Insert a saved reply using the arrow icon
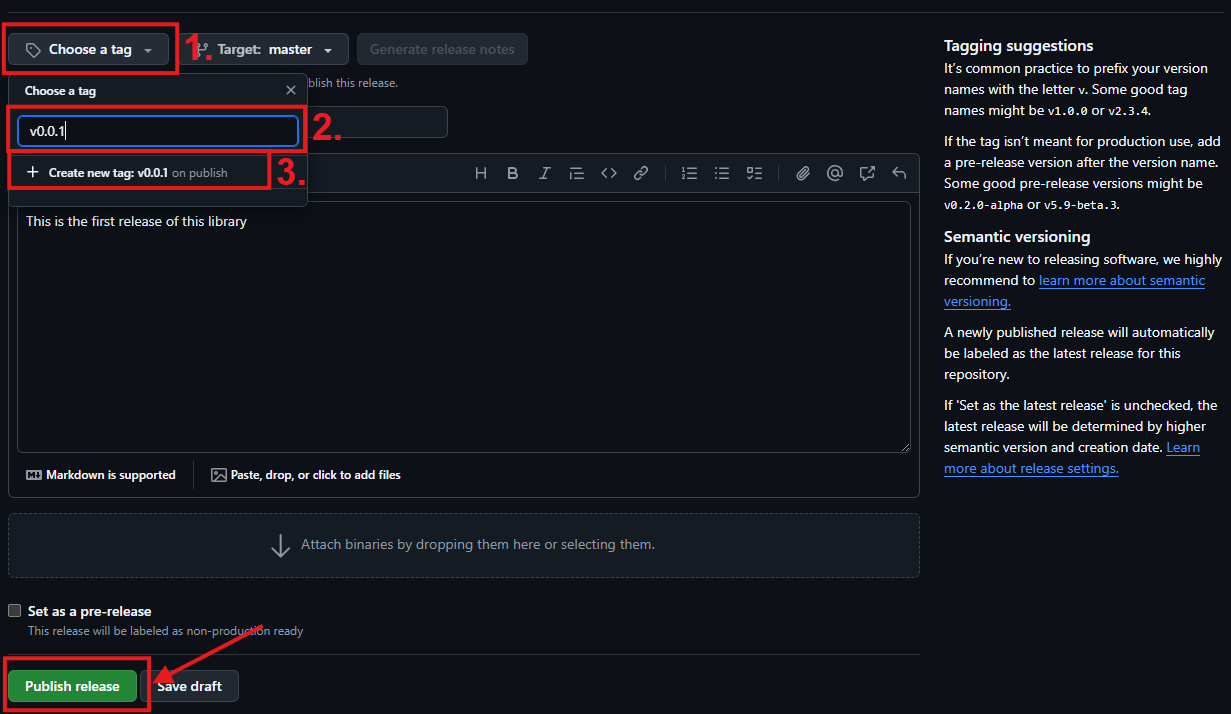 899,173
